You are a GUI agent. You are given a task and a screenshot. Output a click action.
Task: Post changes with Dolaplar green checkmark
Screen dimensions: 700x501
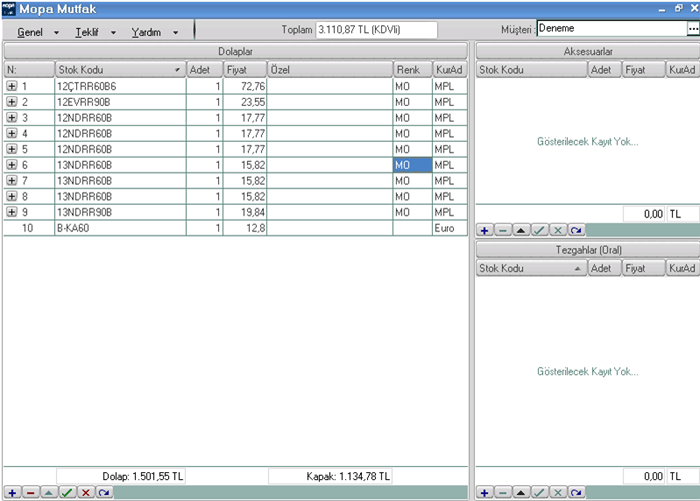[67, 493]
